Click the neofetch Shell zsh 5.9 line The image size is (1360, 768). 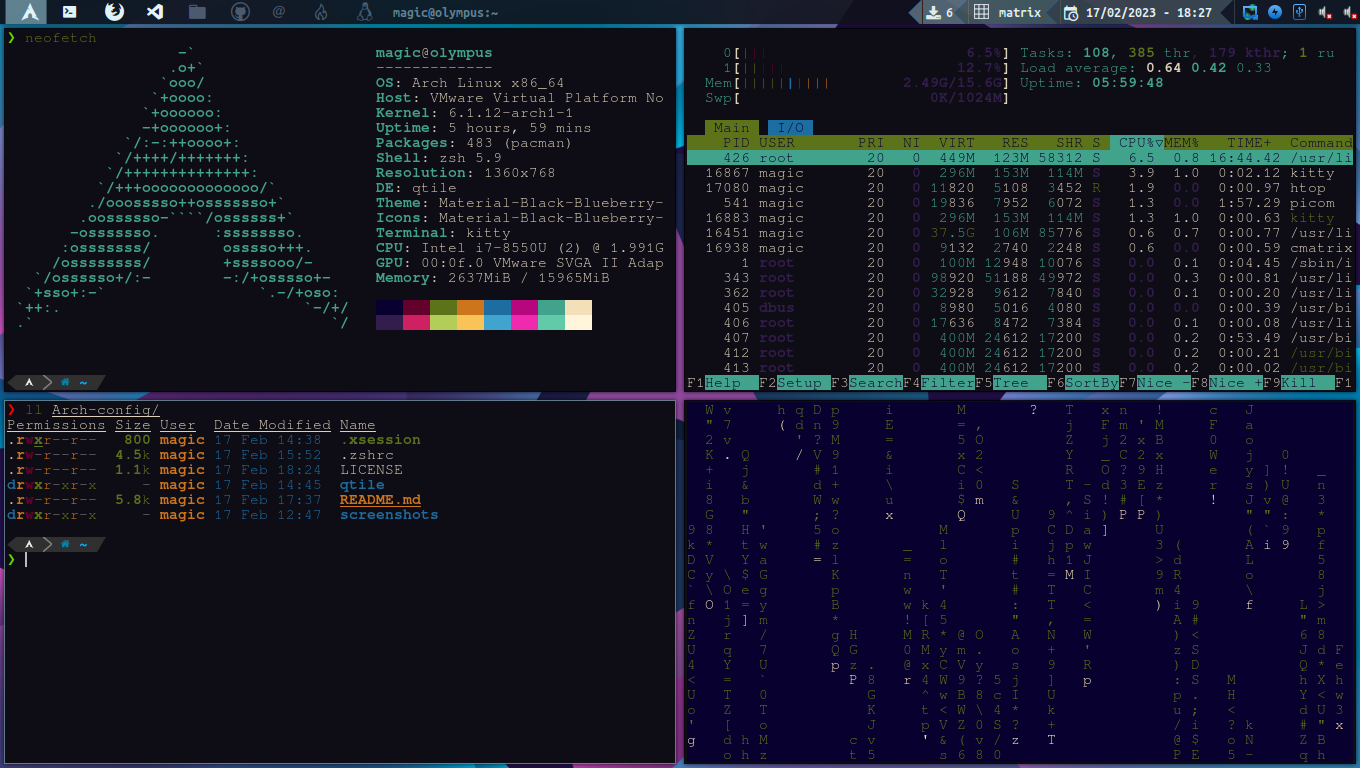pyautogui.click(x=439, y=158)
